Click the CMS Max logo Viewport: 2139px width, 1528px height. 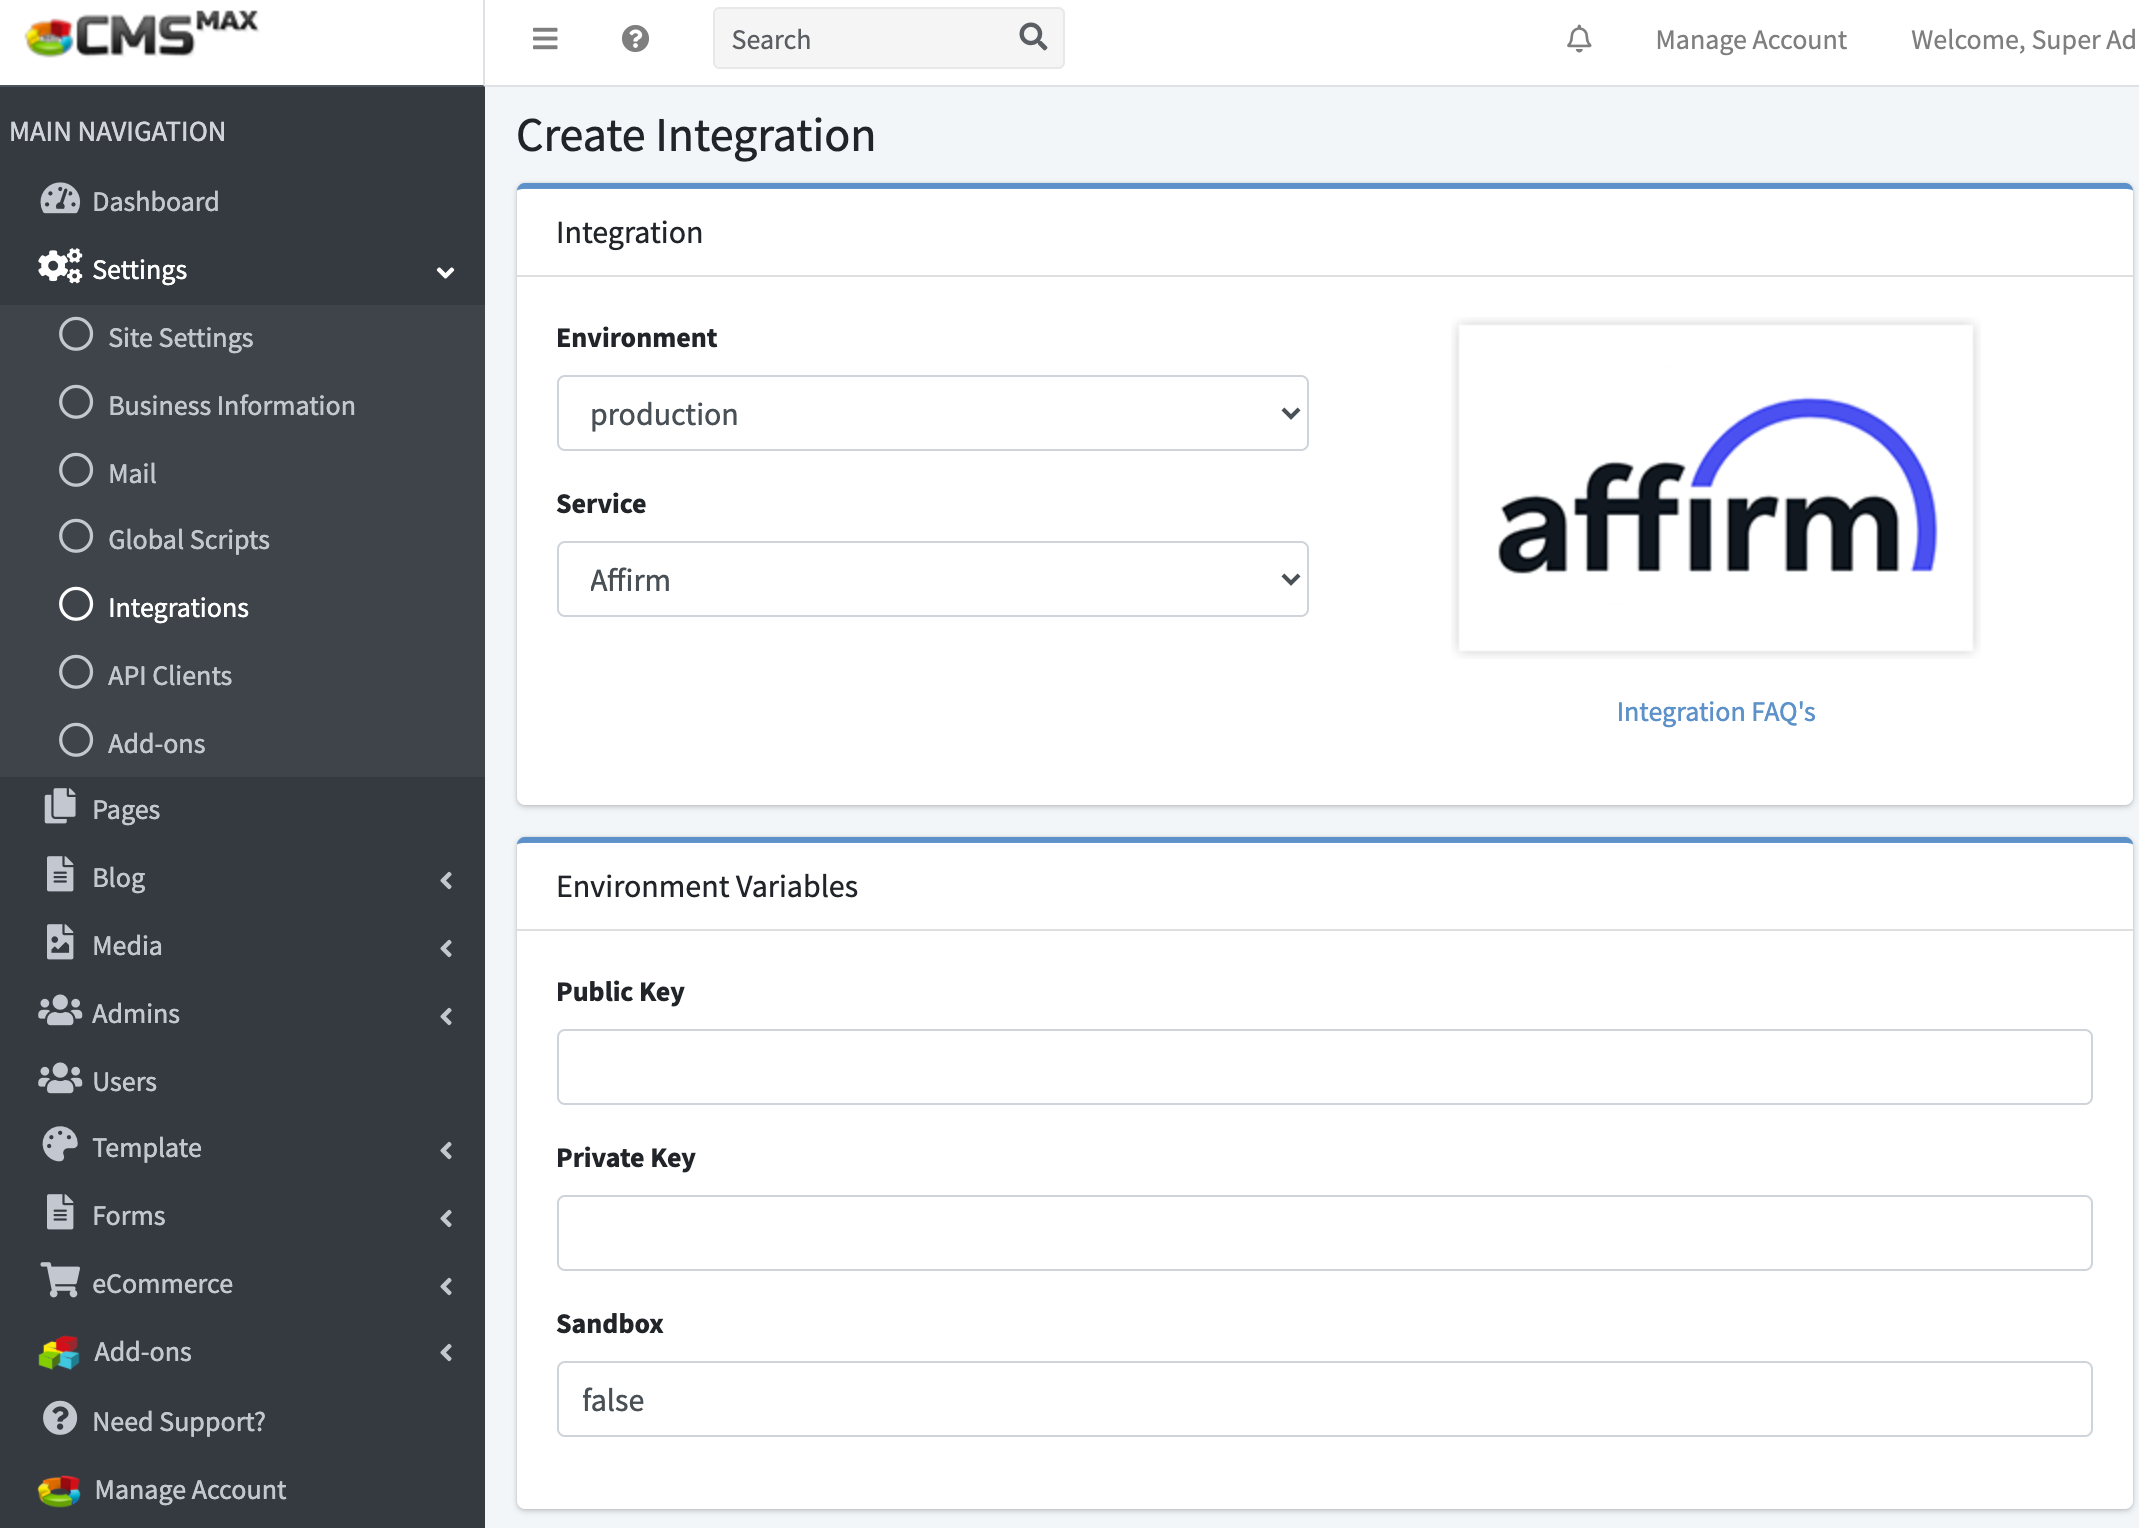click(141, 34)
